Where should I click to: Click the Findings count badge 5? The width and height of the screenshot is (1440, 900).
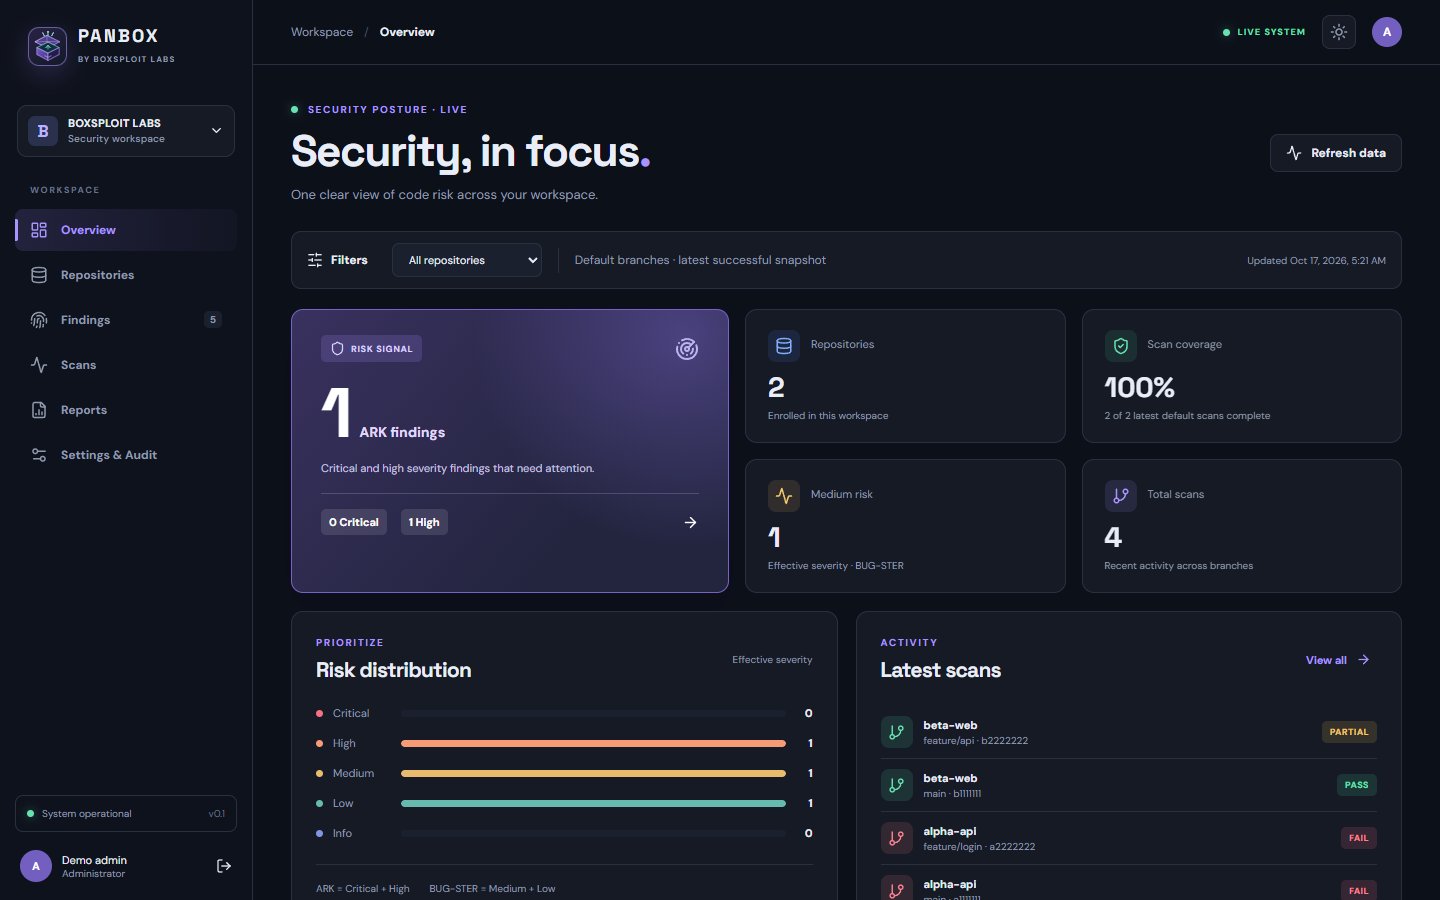212,320
